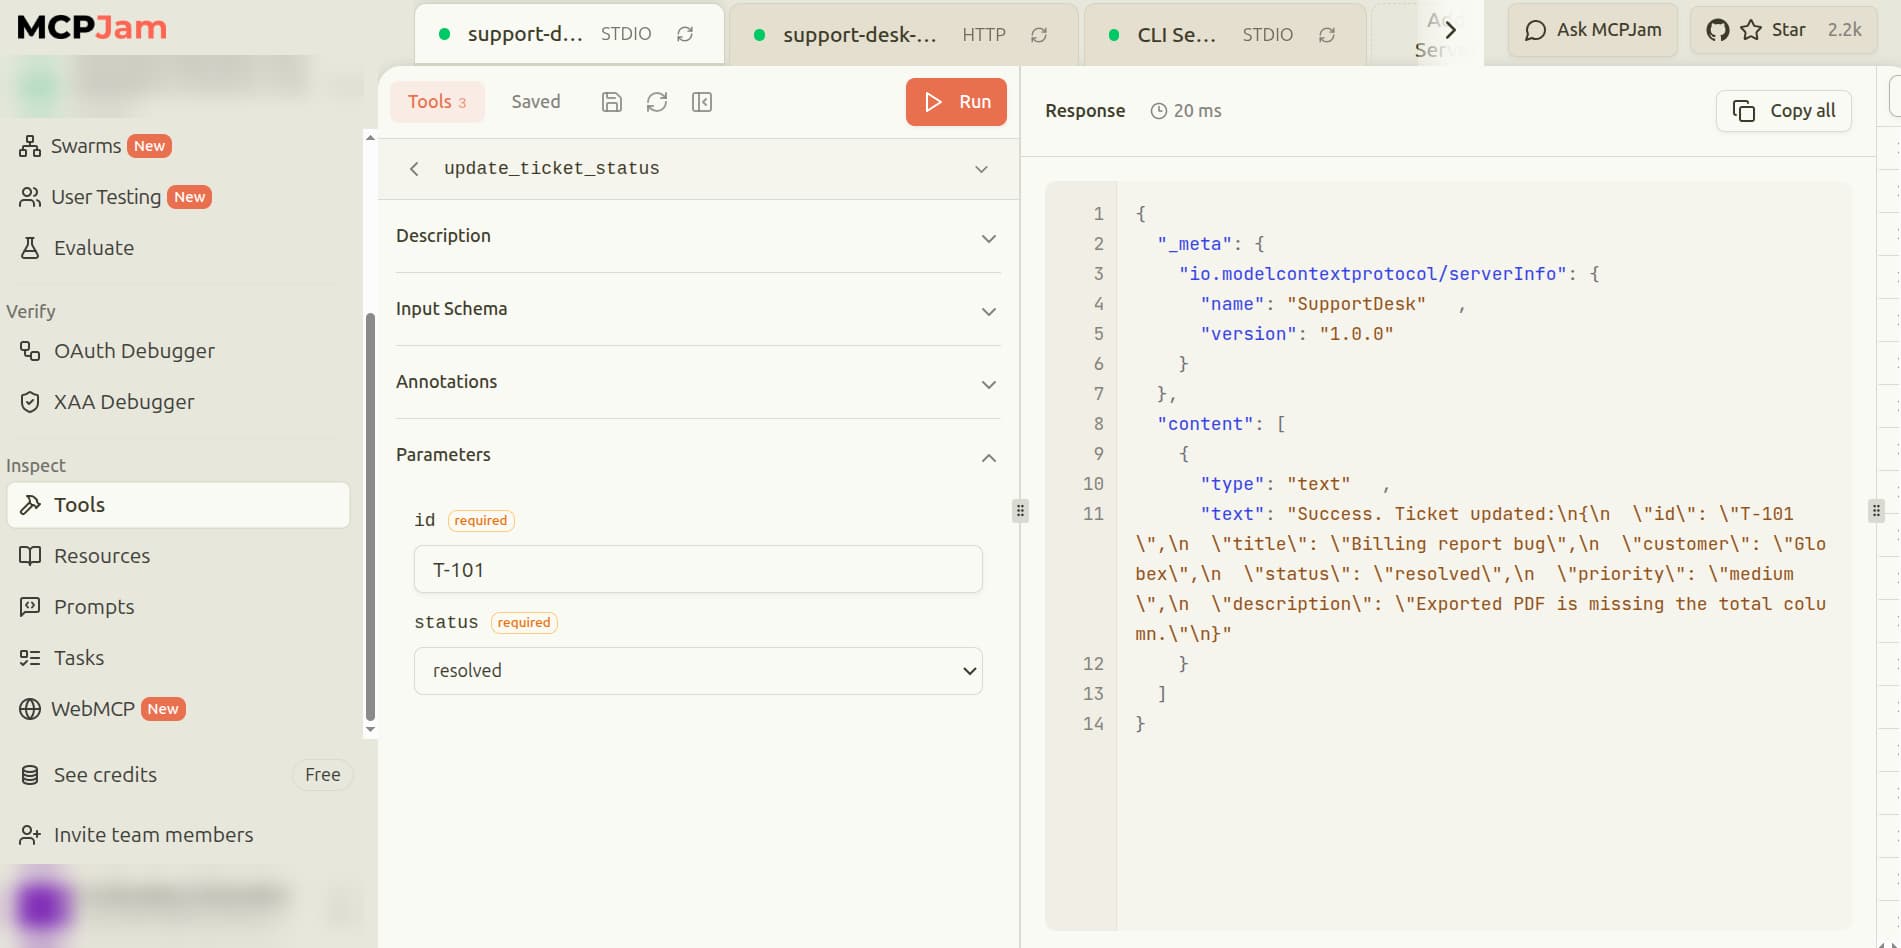
Task: Click See credits in the sidebar
Action: 105,775
